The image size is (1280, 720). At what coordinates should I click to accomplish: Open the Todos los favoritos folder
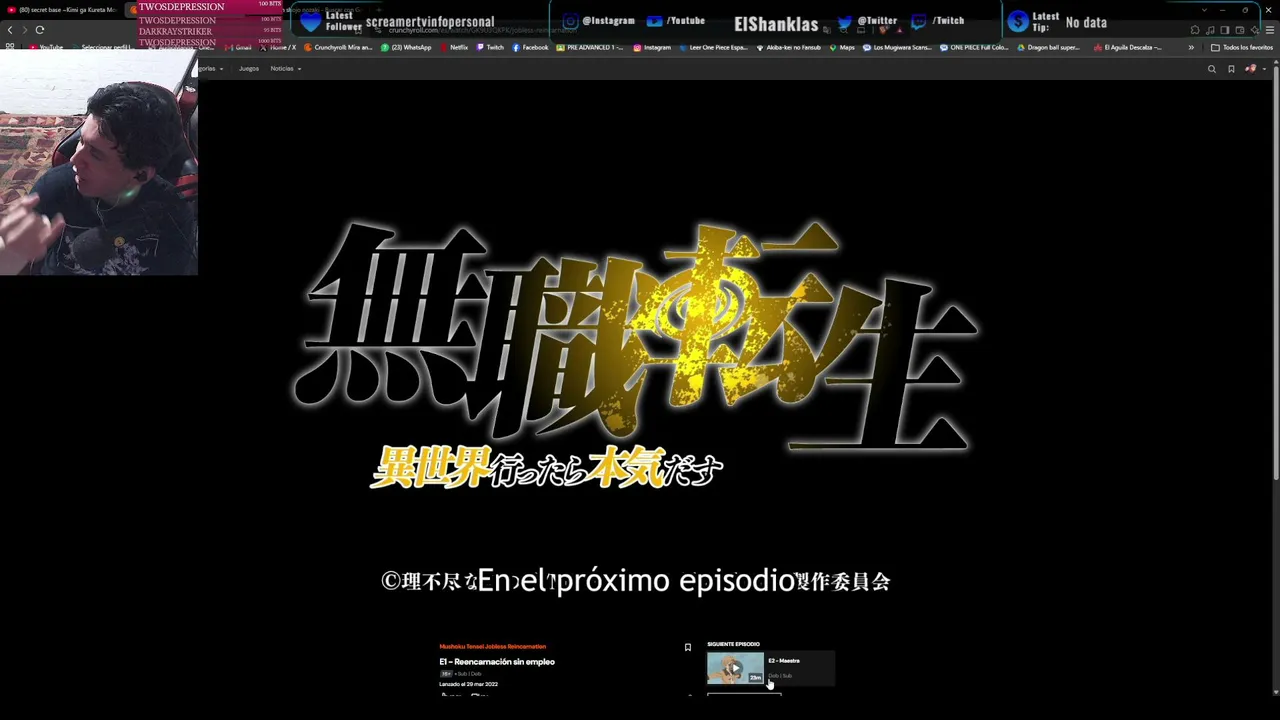[x=1242, y=47]
